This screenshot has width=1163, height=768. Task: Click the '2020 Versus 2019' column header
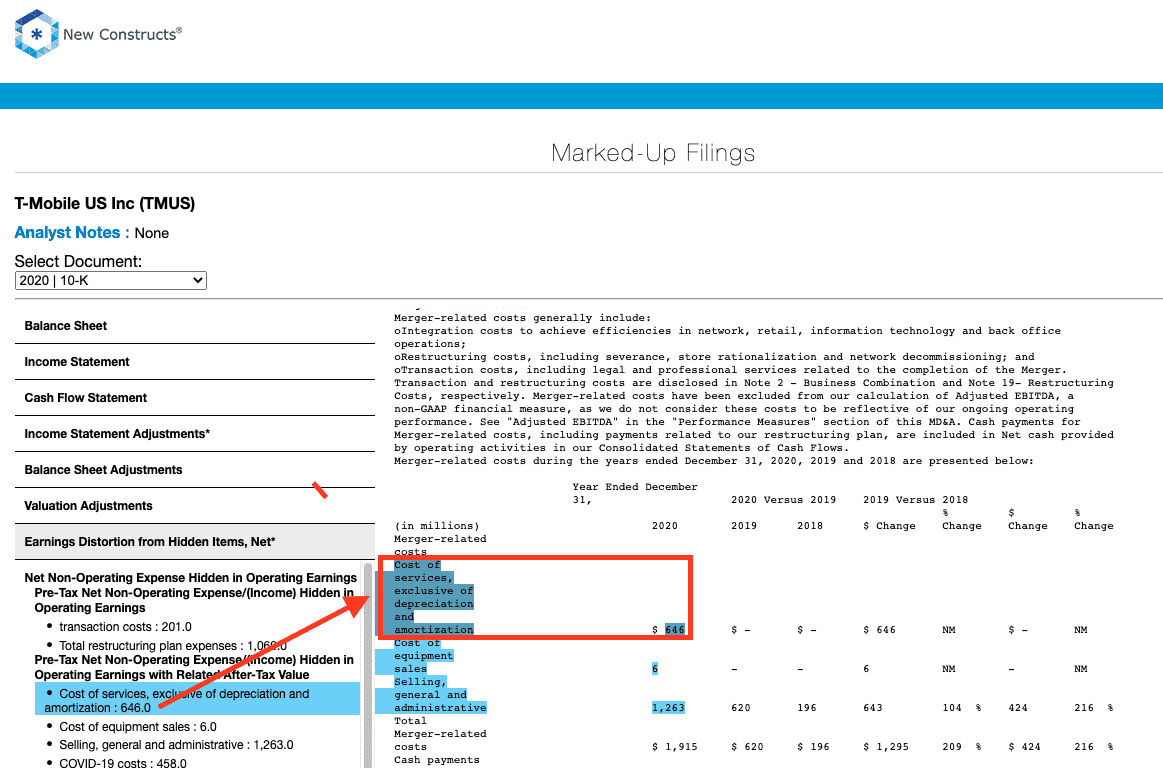[783, 500]
